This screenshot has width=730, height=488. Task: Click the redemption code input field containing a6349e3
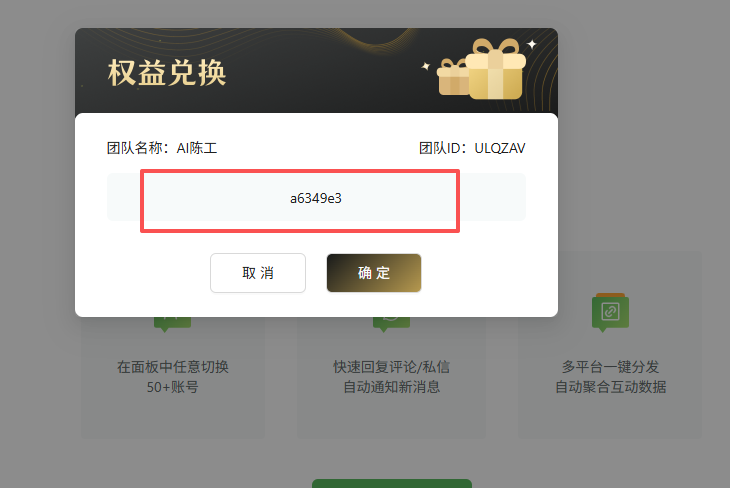(x=316, y=197)
